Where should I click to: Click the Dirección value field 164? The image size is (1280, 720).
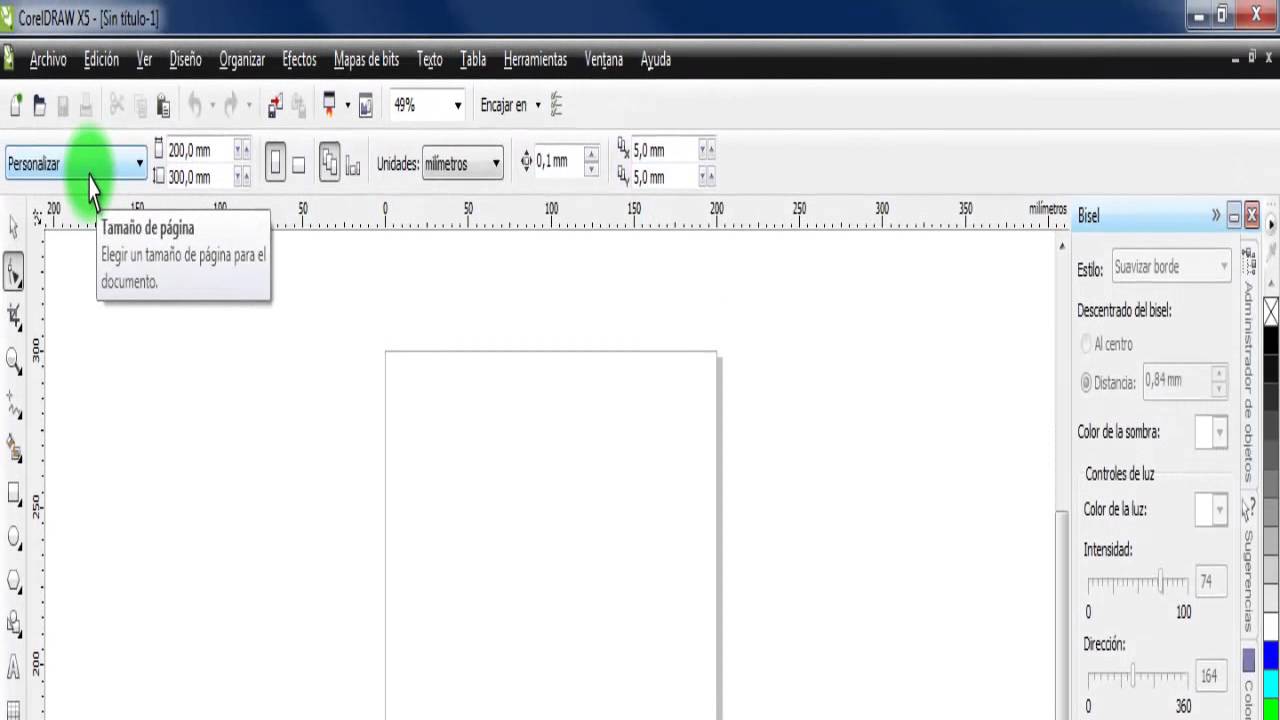pyautogui.click(x=1209, y=677)
